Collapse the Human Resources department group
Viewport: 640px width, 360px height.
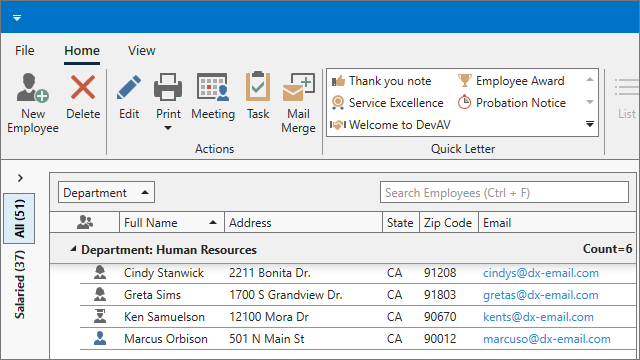73,249
